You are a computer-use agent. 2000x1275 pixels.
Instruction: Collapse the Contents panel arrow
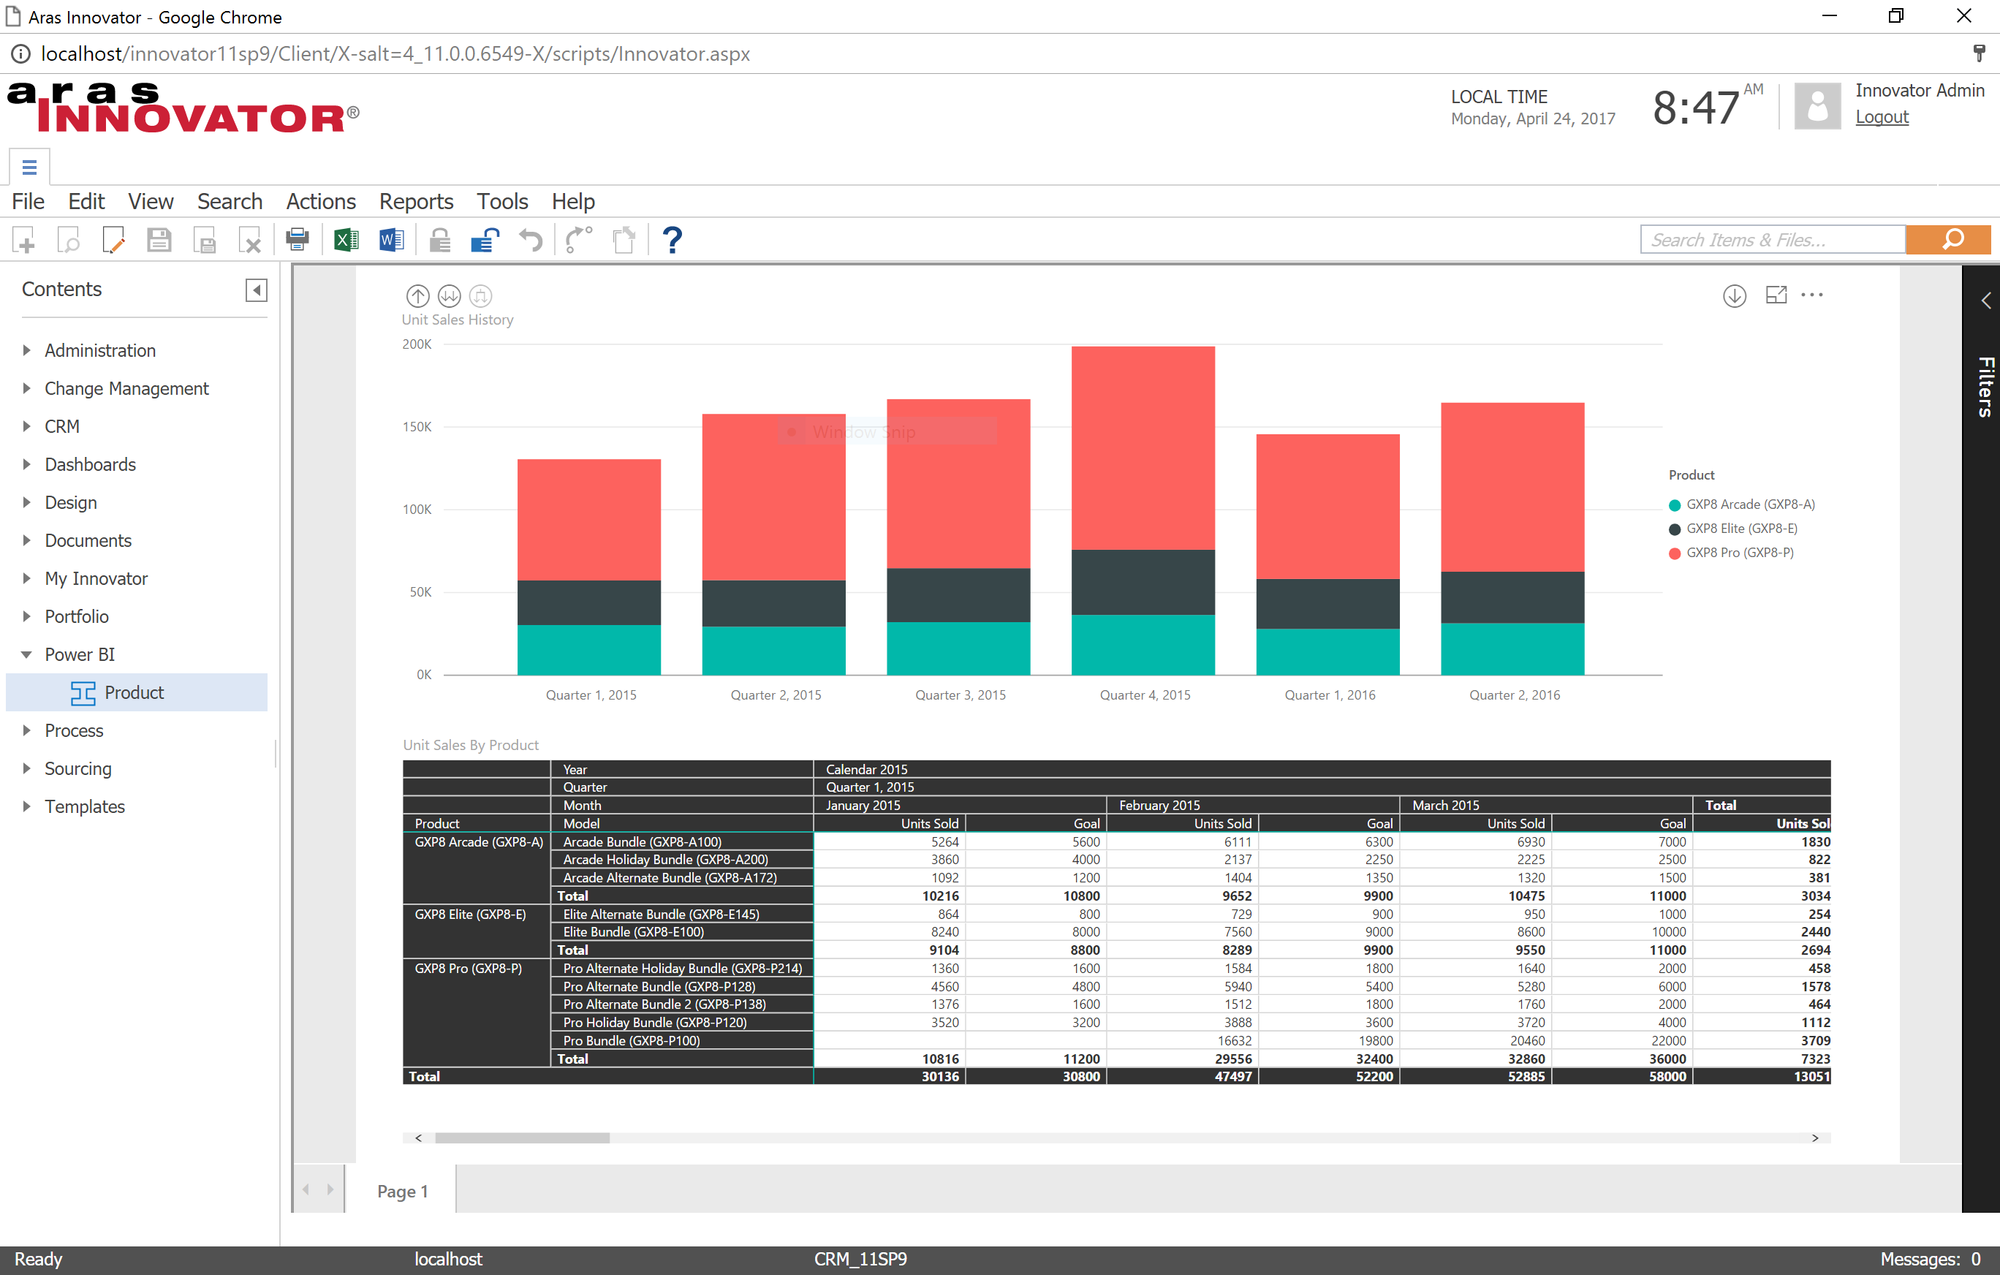point(256,290)
